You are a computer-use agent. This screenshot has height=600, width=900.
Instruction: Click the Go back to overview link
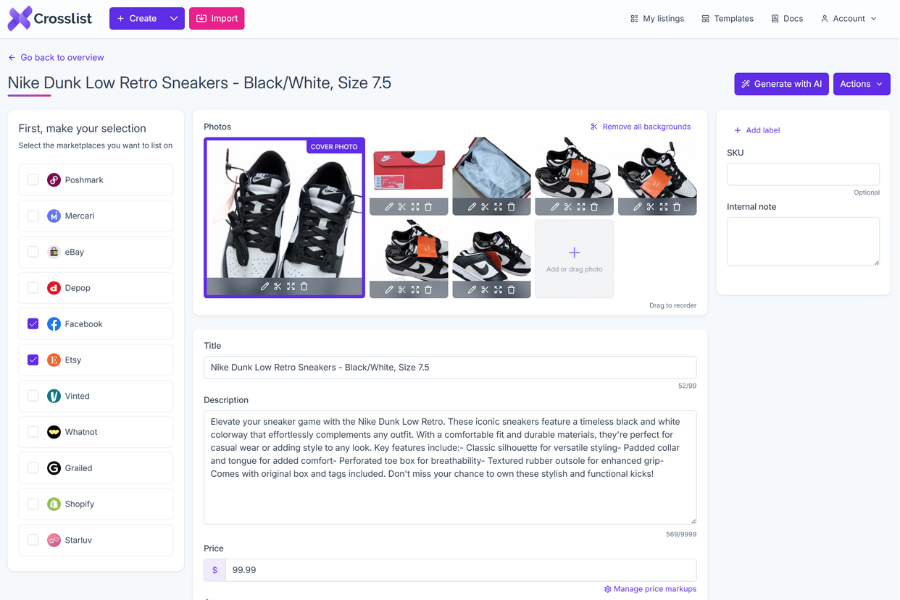56,57
